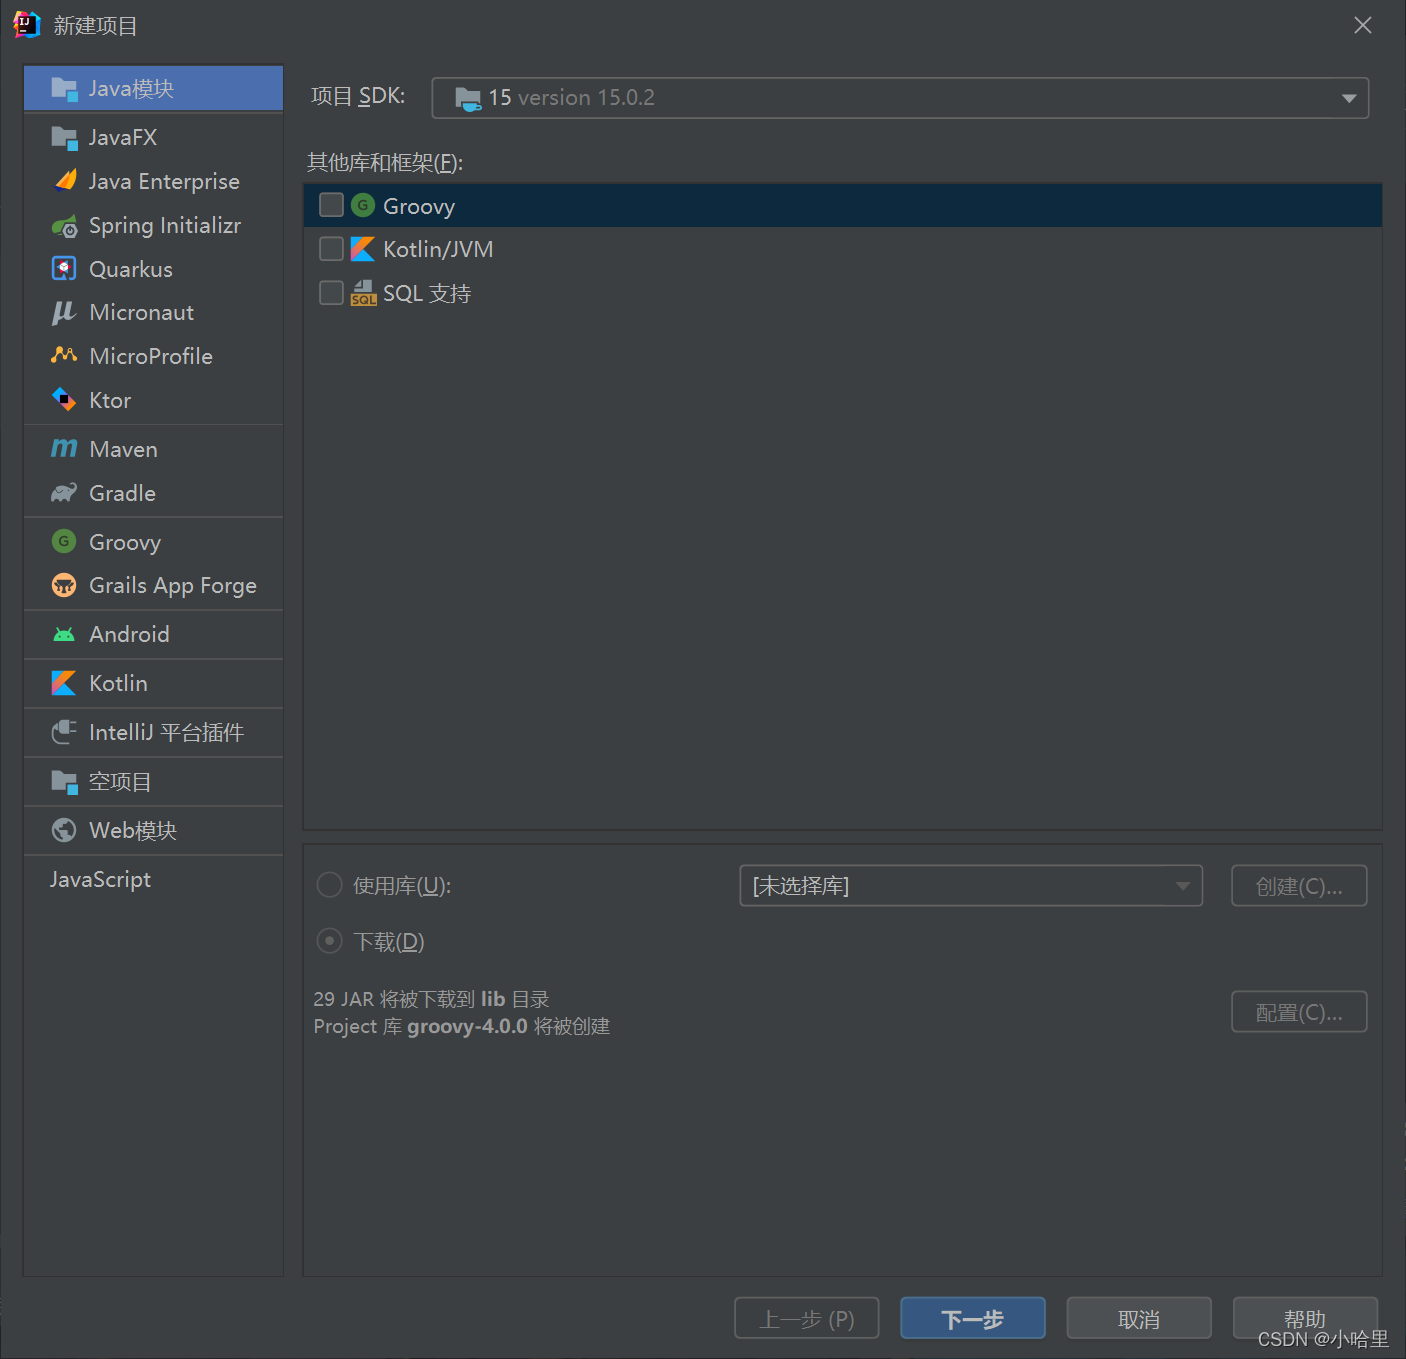Click the 配置(C)... button
The width and height of the screenshot is (1406, 1359).
[1299, 1012]
